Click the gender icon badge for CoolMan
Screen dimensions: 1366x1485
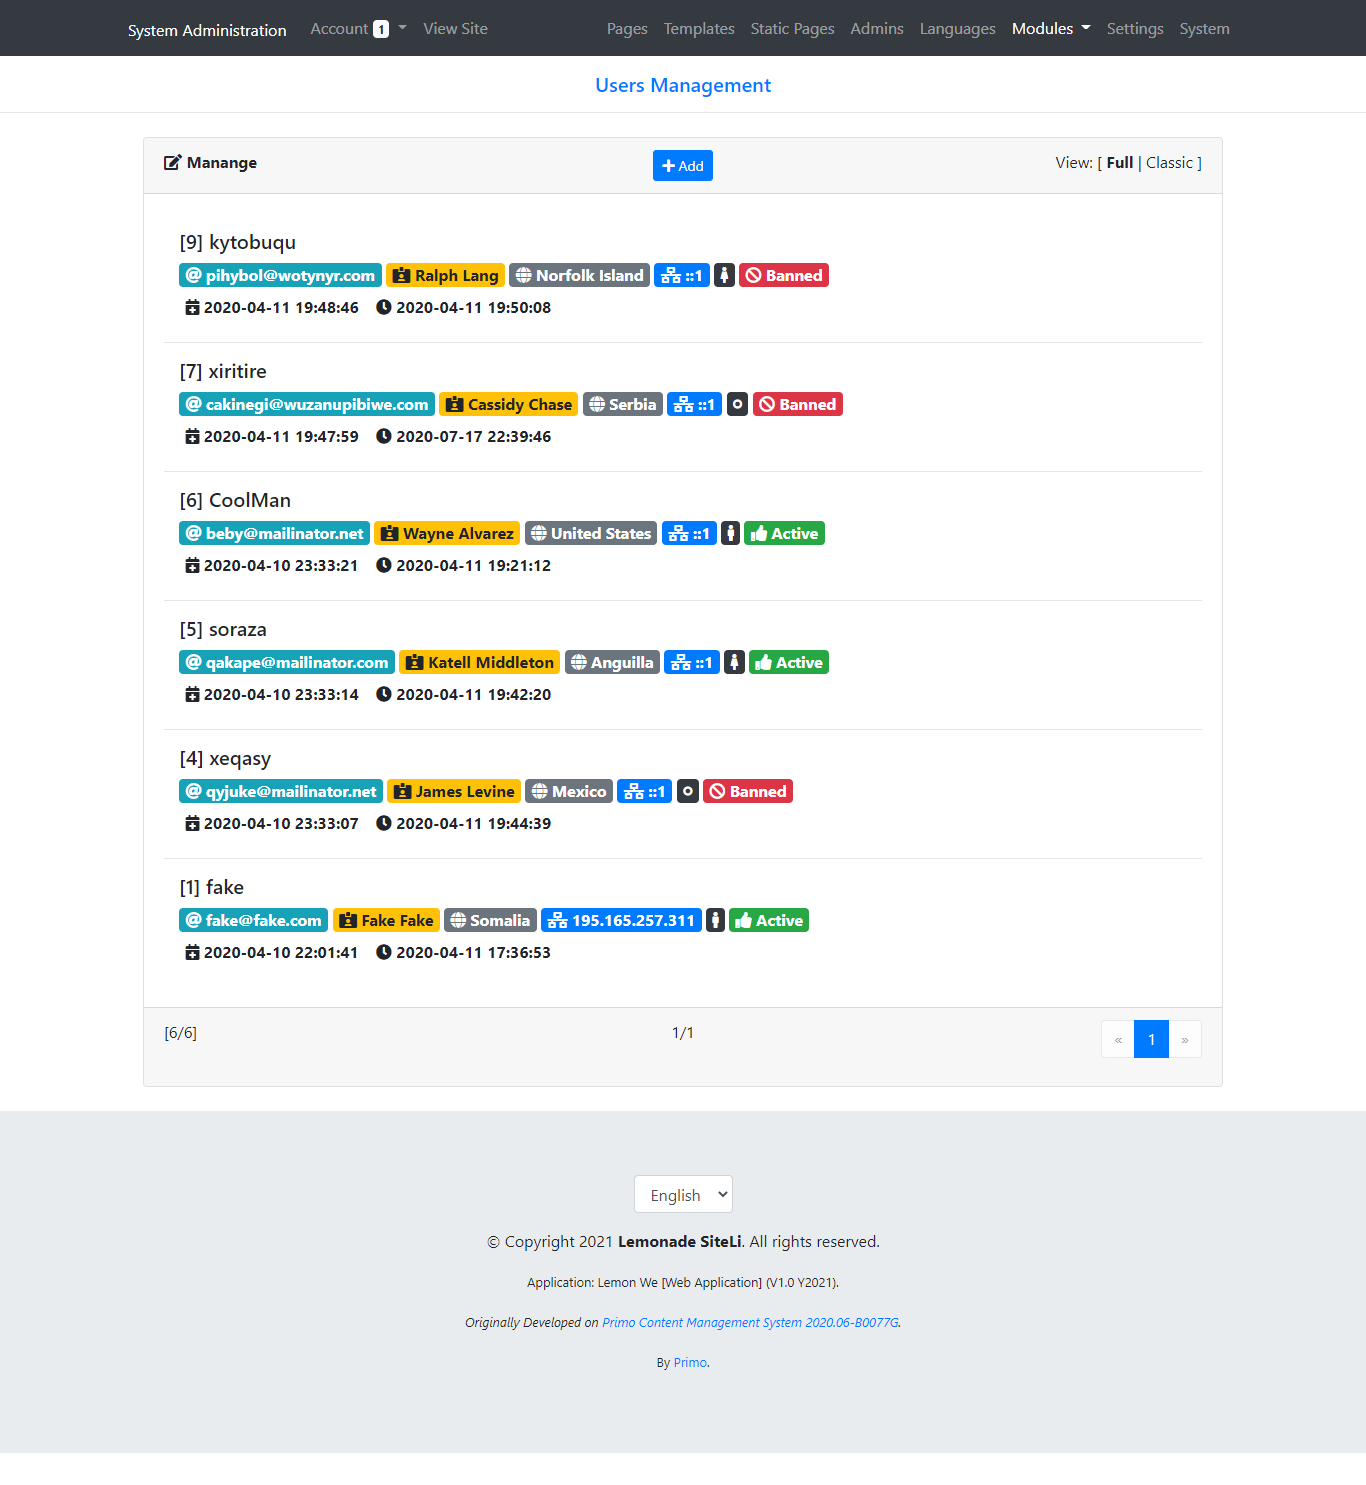(x=731, y=533)
